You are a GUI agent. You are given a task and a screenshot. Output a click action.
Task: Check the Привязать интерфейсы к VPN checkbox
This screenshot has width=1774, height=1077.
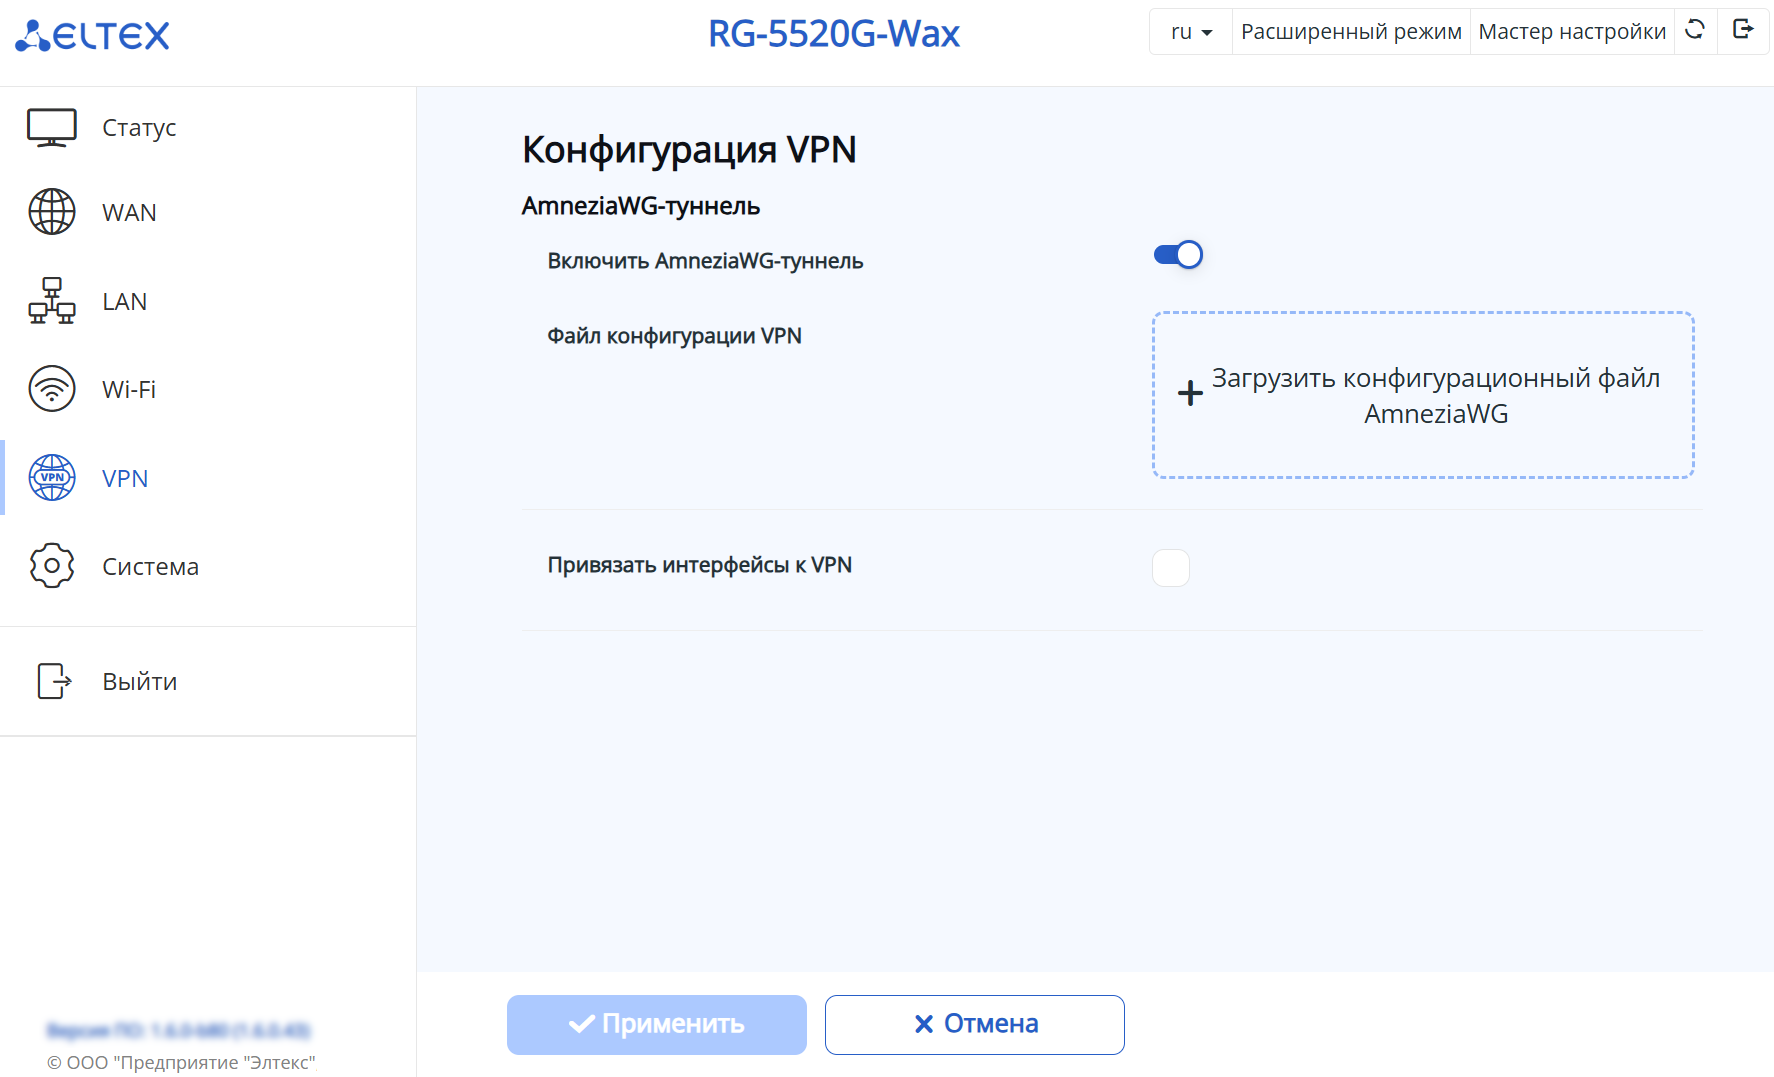tap(1171, 568)
